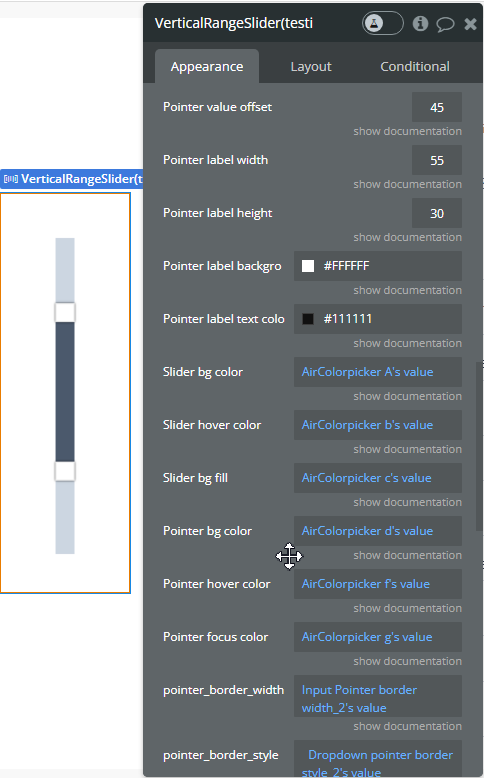Open the dark #111111 color swatch

point(308,319)
